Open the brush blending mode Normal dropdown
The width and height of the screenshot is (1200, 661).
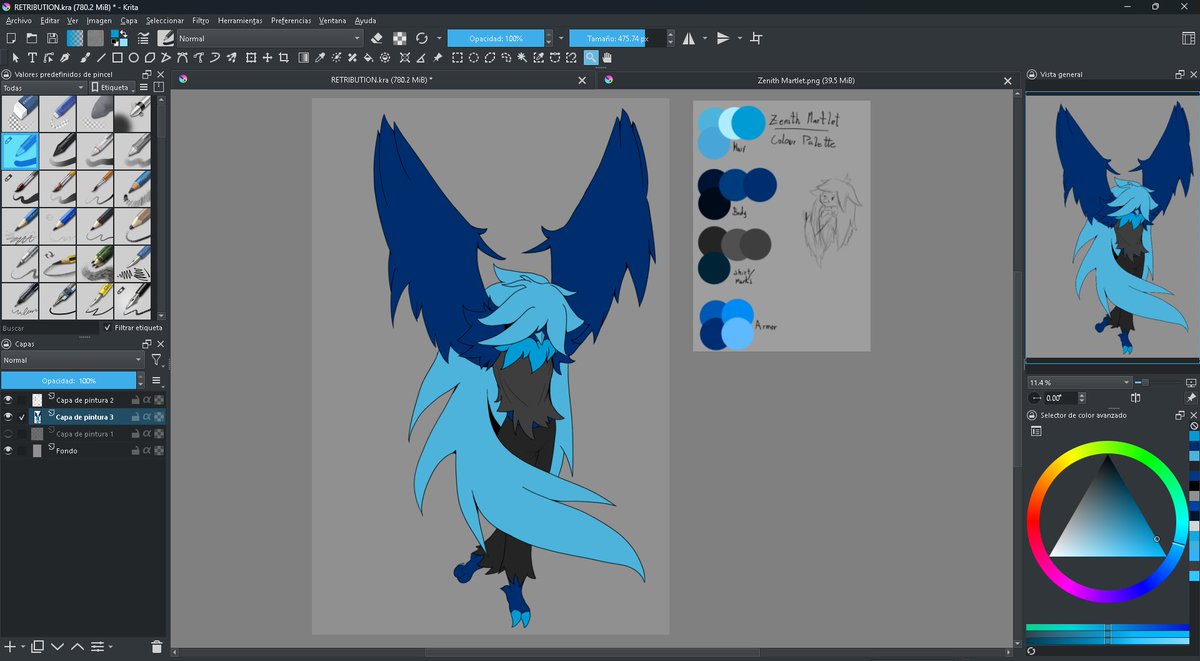pos(269,38)
